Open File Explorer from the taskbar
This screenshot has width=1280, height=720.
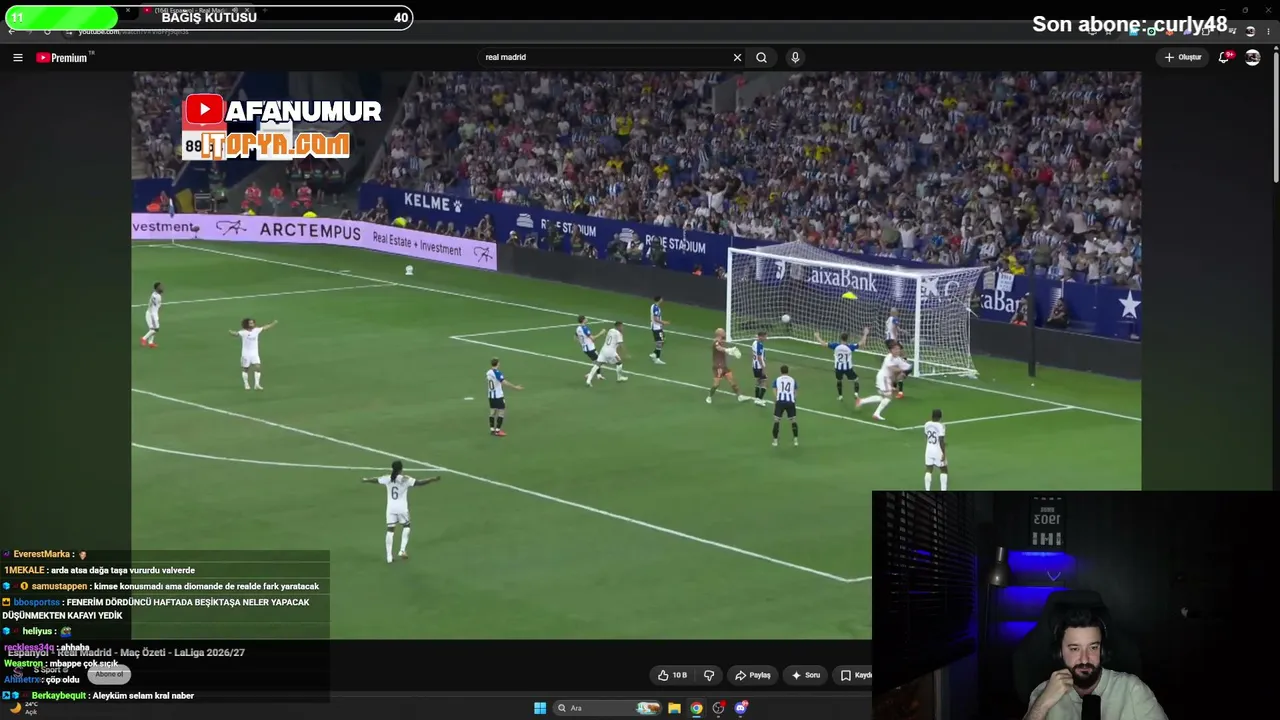[674, 708]
